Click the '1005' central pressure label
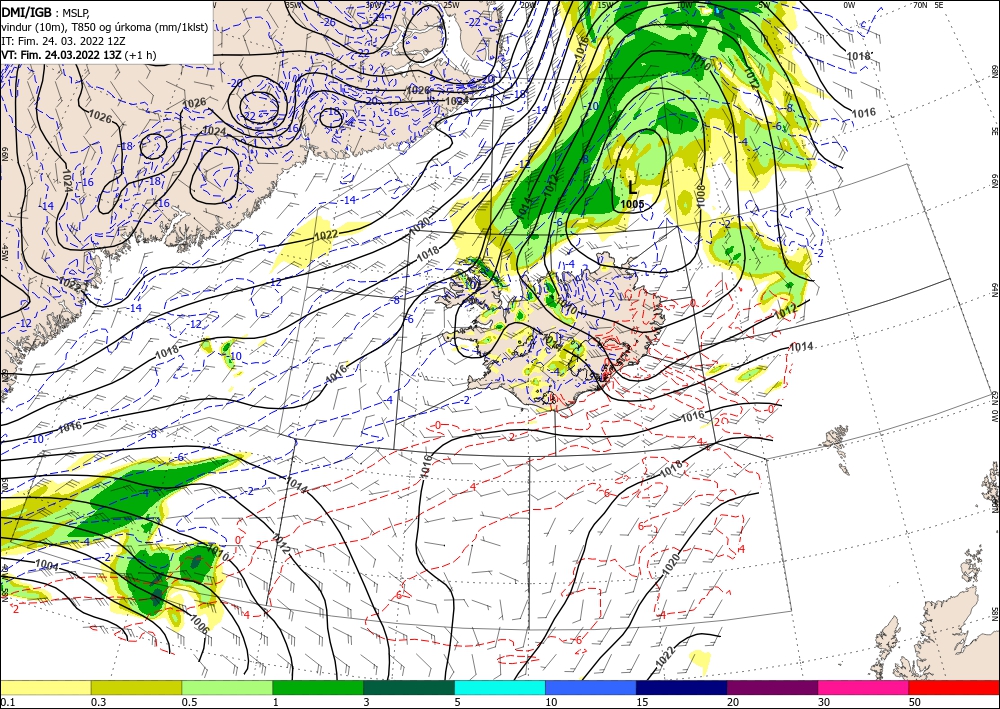 [x=633, y=204]
